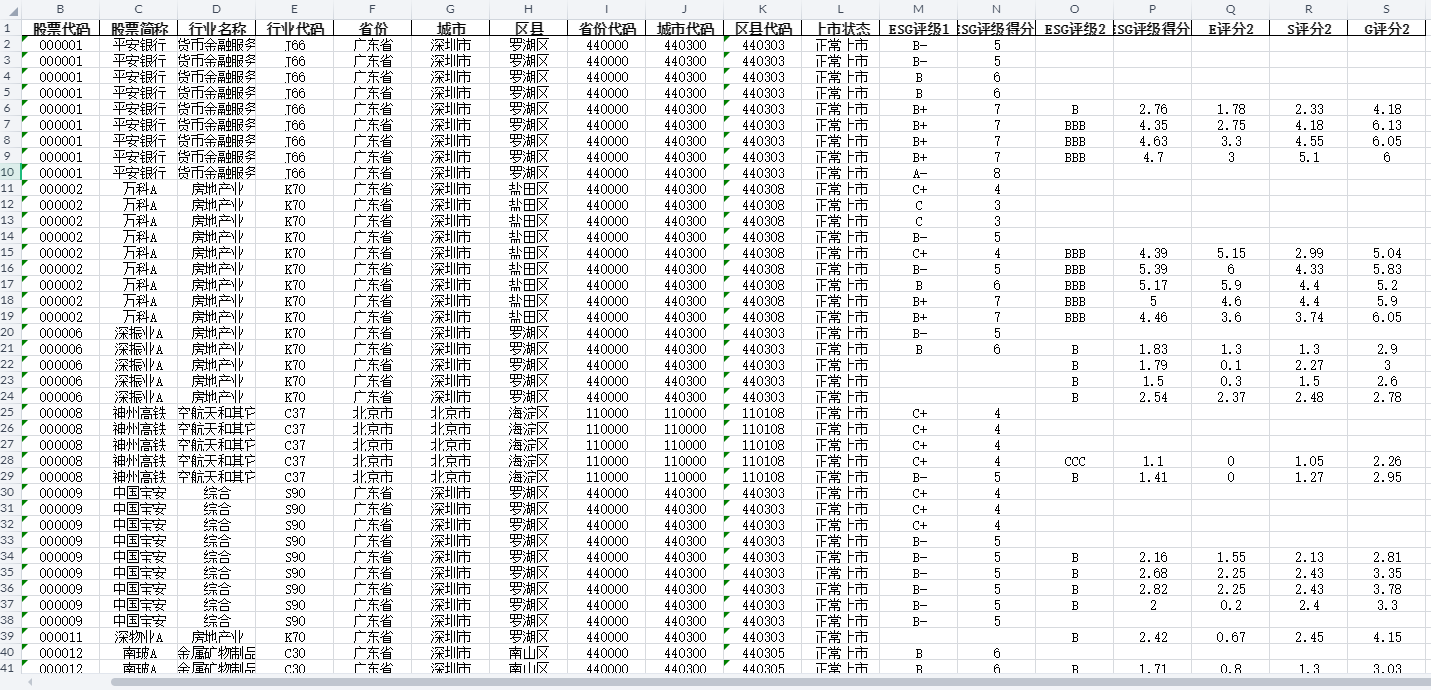This screenshot has width=1431, height=690.
Task: Select the cell containing 2.76
Action: click(x=1153, y=109)
